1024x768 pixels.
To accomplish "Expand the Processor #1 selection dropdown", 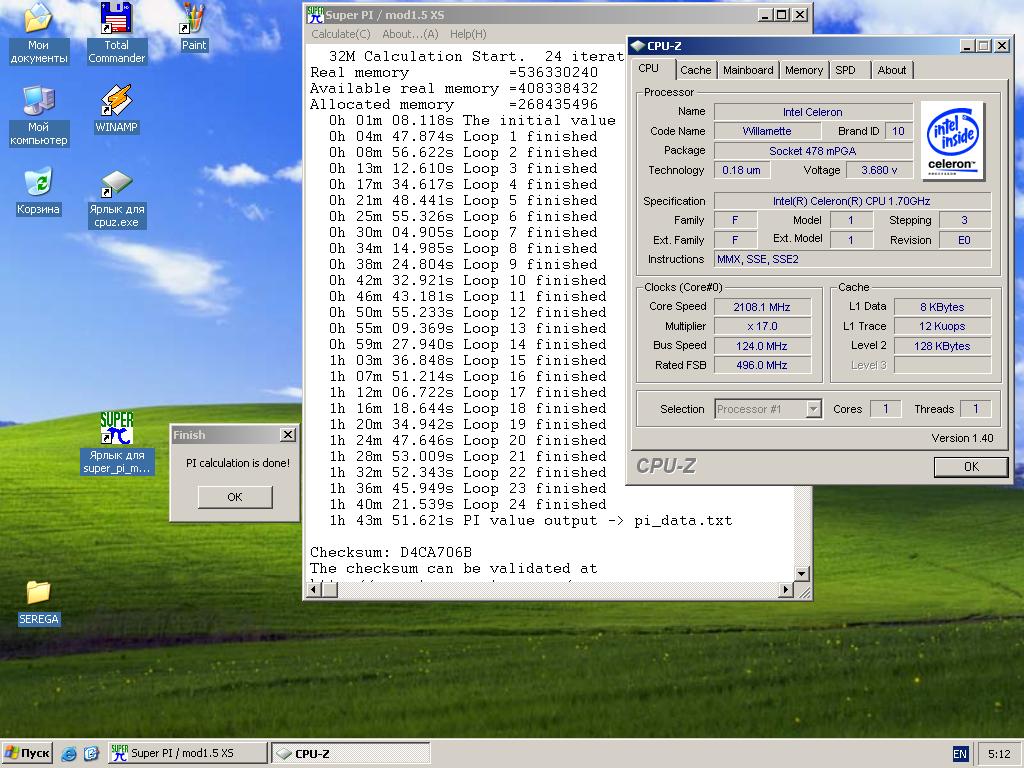I will pyautogui.click(x=813, y=409).
